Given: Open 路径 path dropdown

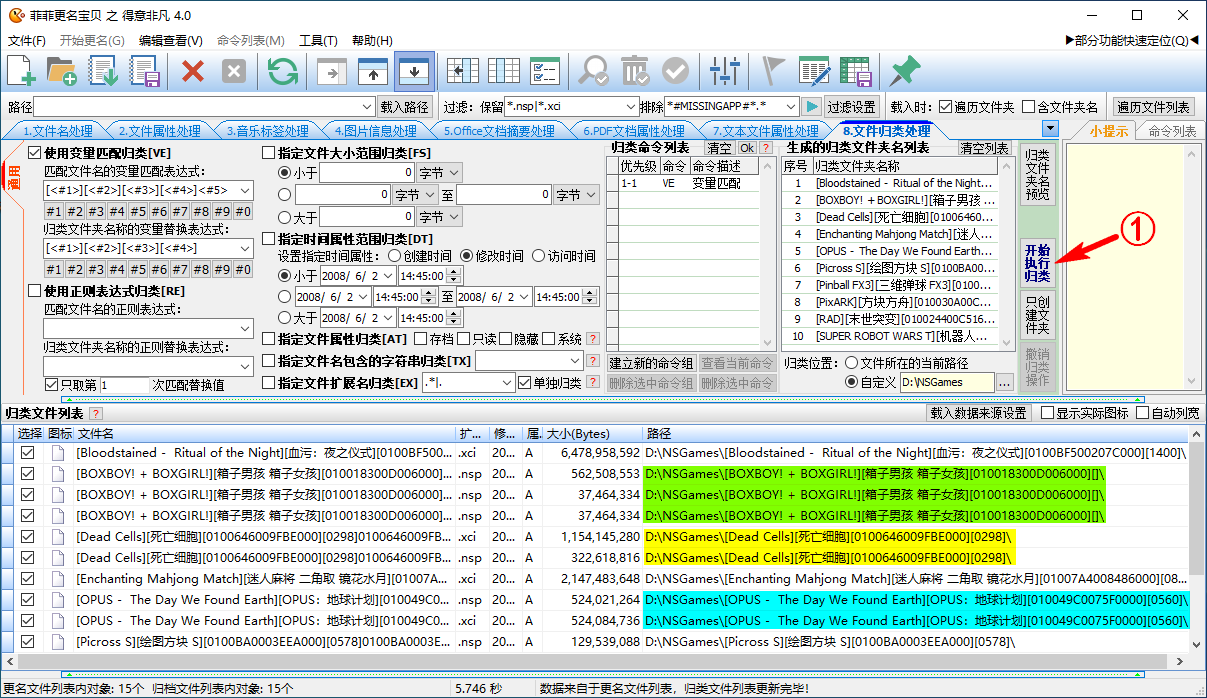Looking at the screenshot, I should click(367, 107).
